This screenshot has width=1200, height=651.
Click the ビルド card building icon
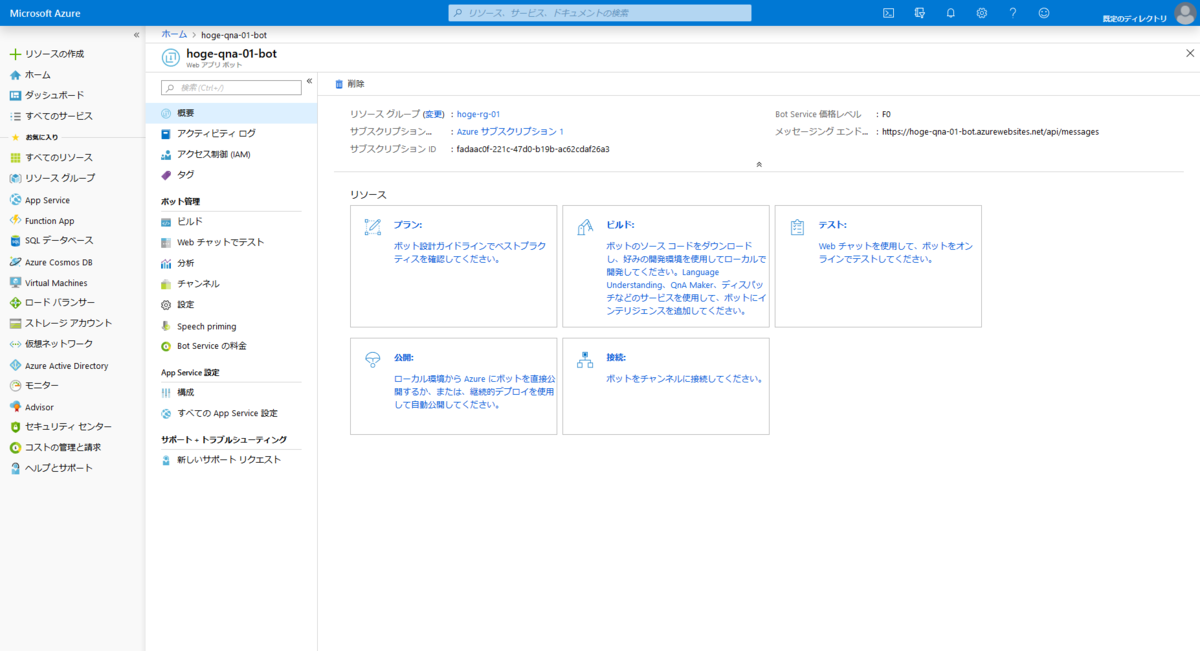pyautogui.click(x=586, y=227)
